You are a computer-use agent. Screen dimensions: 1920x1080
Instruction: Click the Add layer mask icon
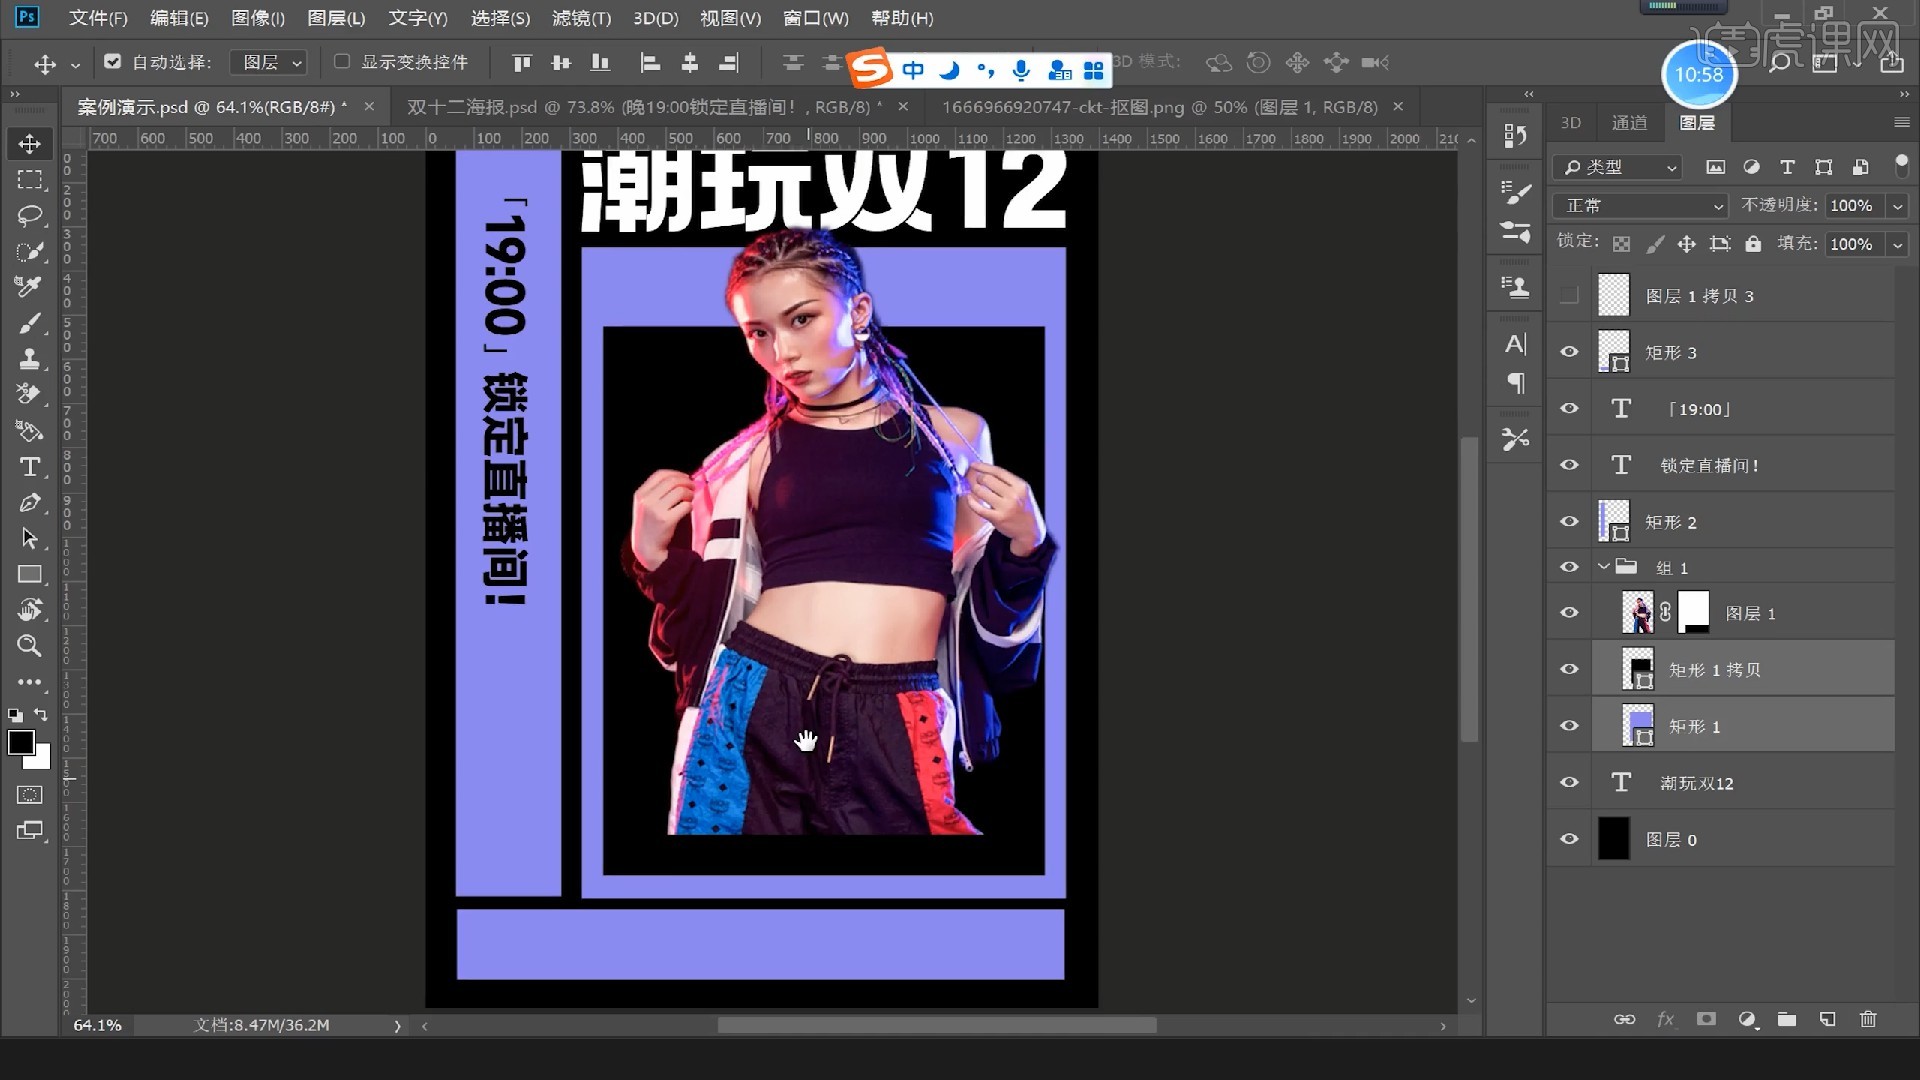pyautogui.click(x=1706, y=1020)
